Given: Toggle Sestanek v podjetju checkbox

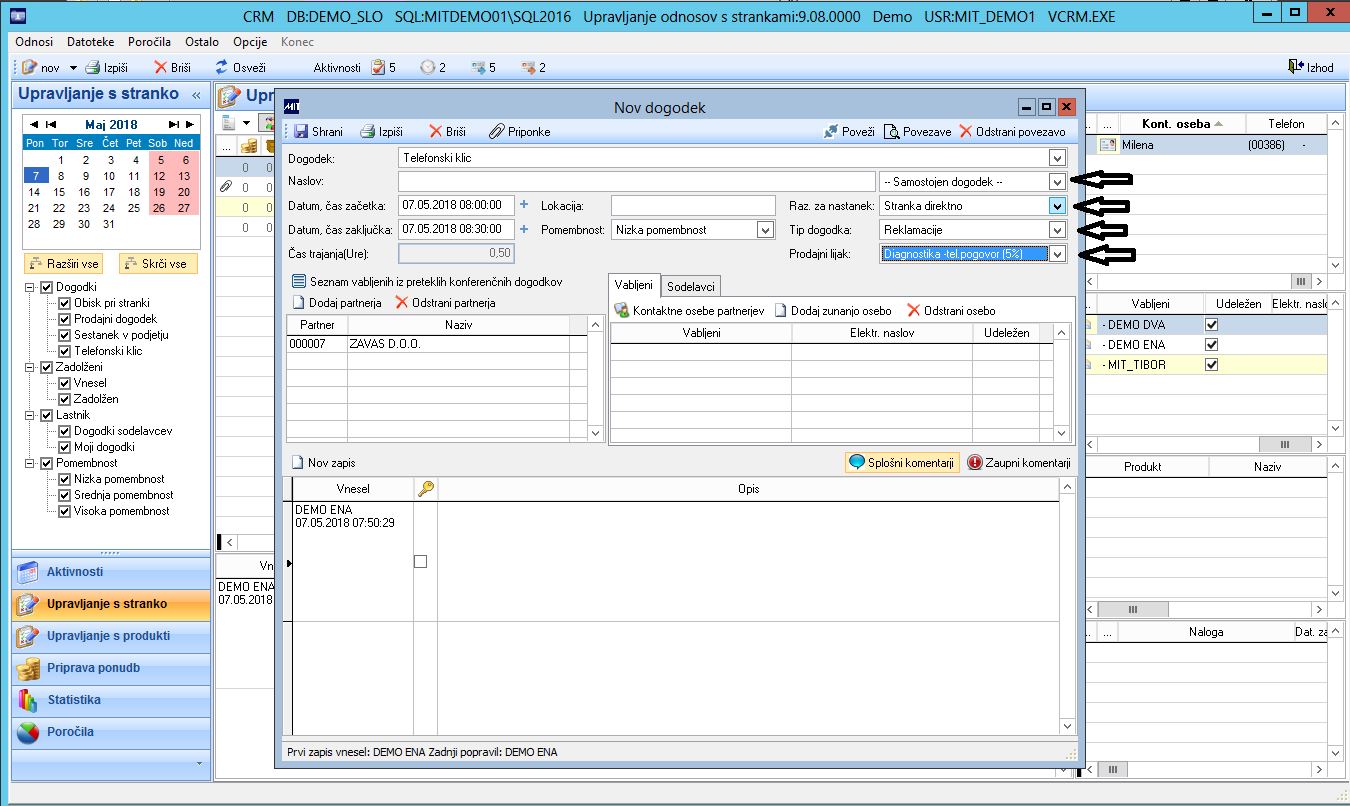Looking at the screenshot, I should (x=66, y=335).
